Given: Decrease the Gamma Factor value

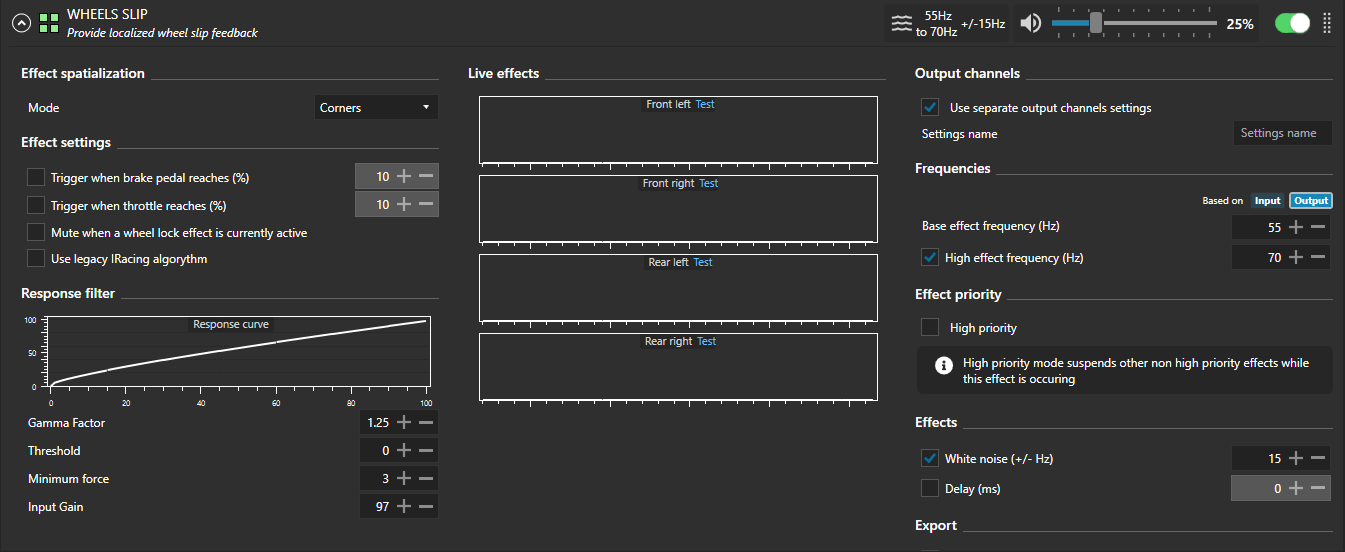Looking at the screenshot, I should click(426, 423).
